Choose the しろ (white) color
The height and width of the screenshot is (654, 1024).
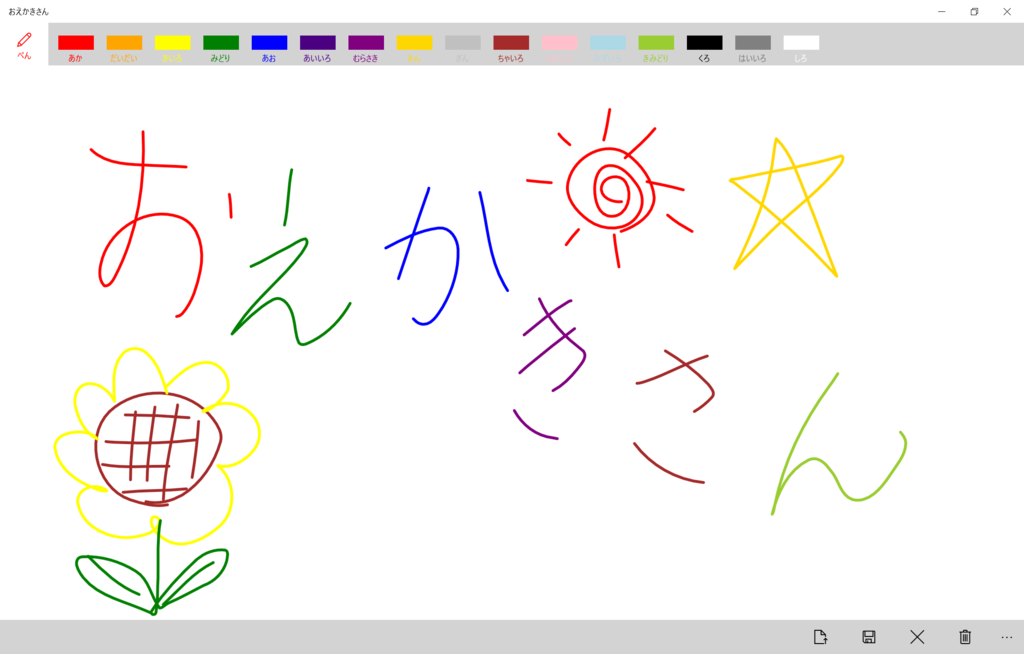pos(801,44)
